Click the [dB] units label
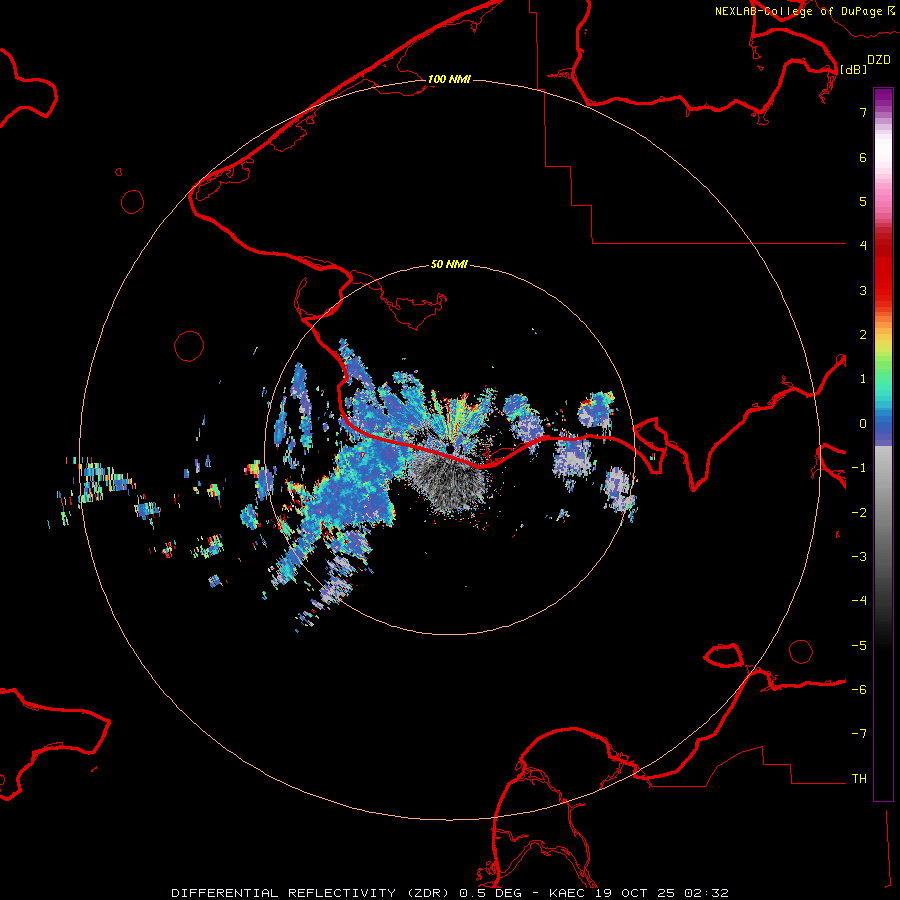The image size is (900, 900). click(x=853, y=69)
